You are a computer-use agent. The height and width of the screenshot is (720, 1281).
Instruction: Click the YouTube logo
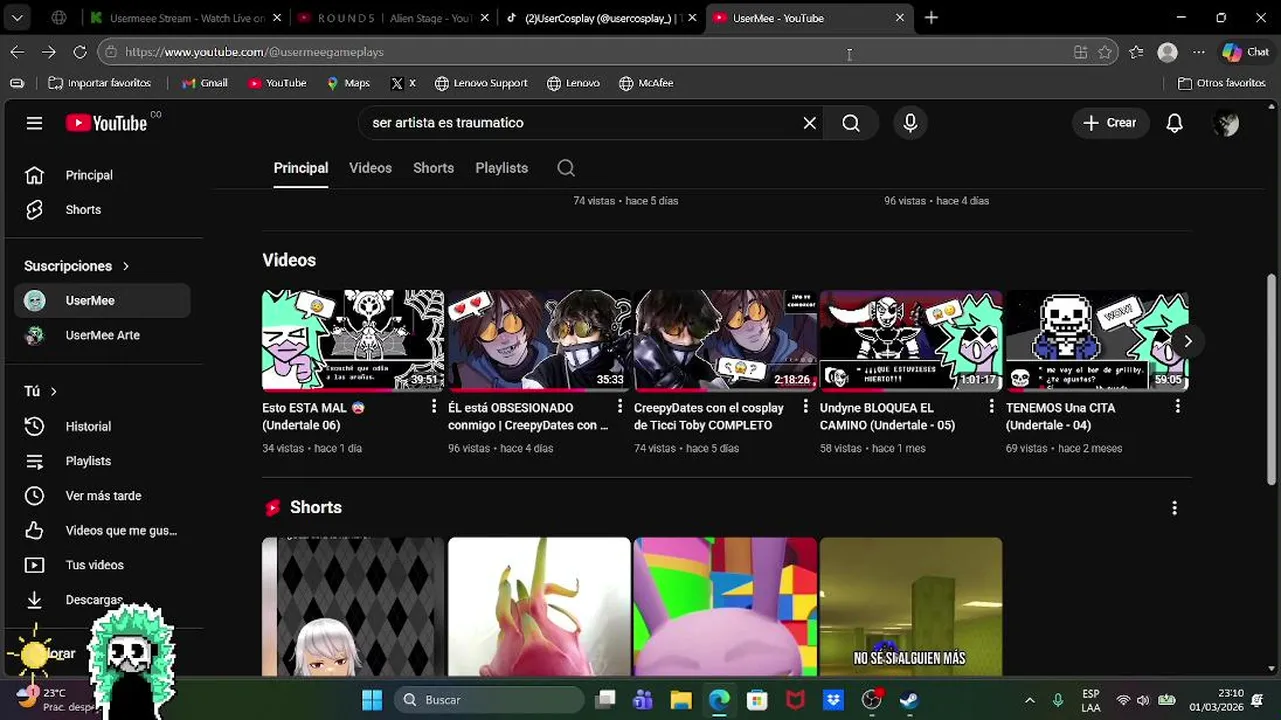pyautogui.click(x=107, y=123)
